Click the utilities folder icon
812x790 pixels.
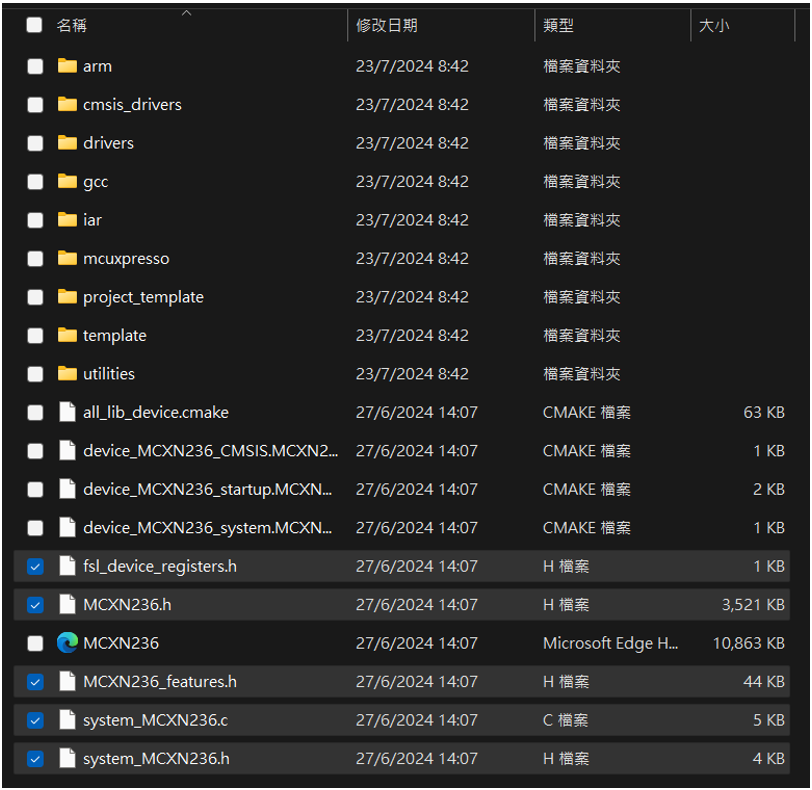click(x=67, y=374)
